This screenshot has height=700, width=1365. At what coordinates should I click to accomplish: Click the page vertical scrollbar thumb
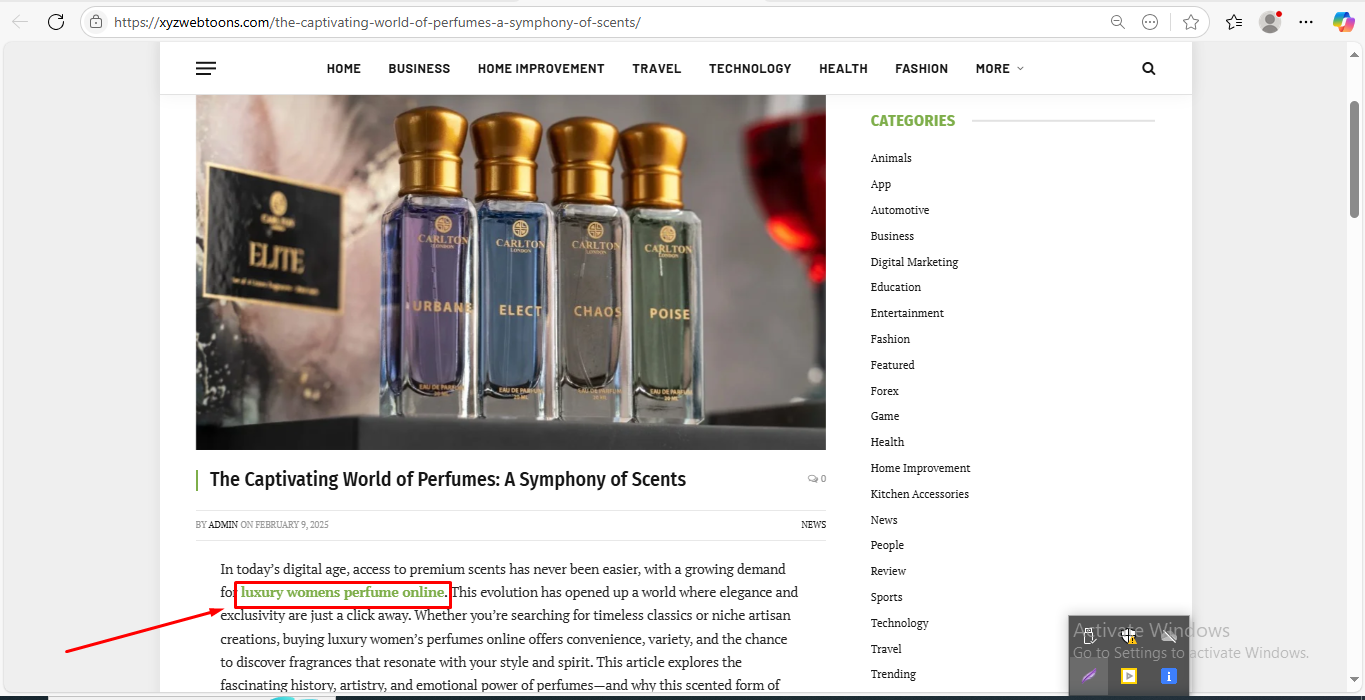1355,160
